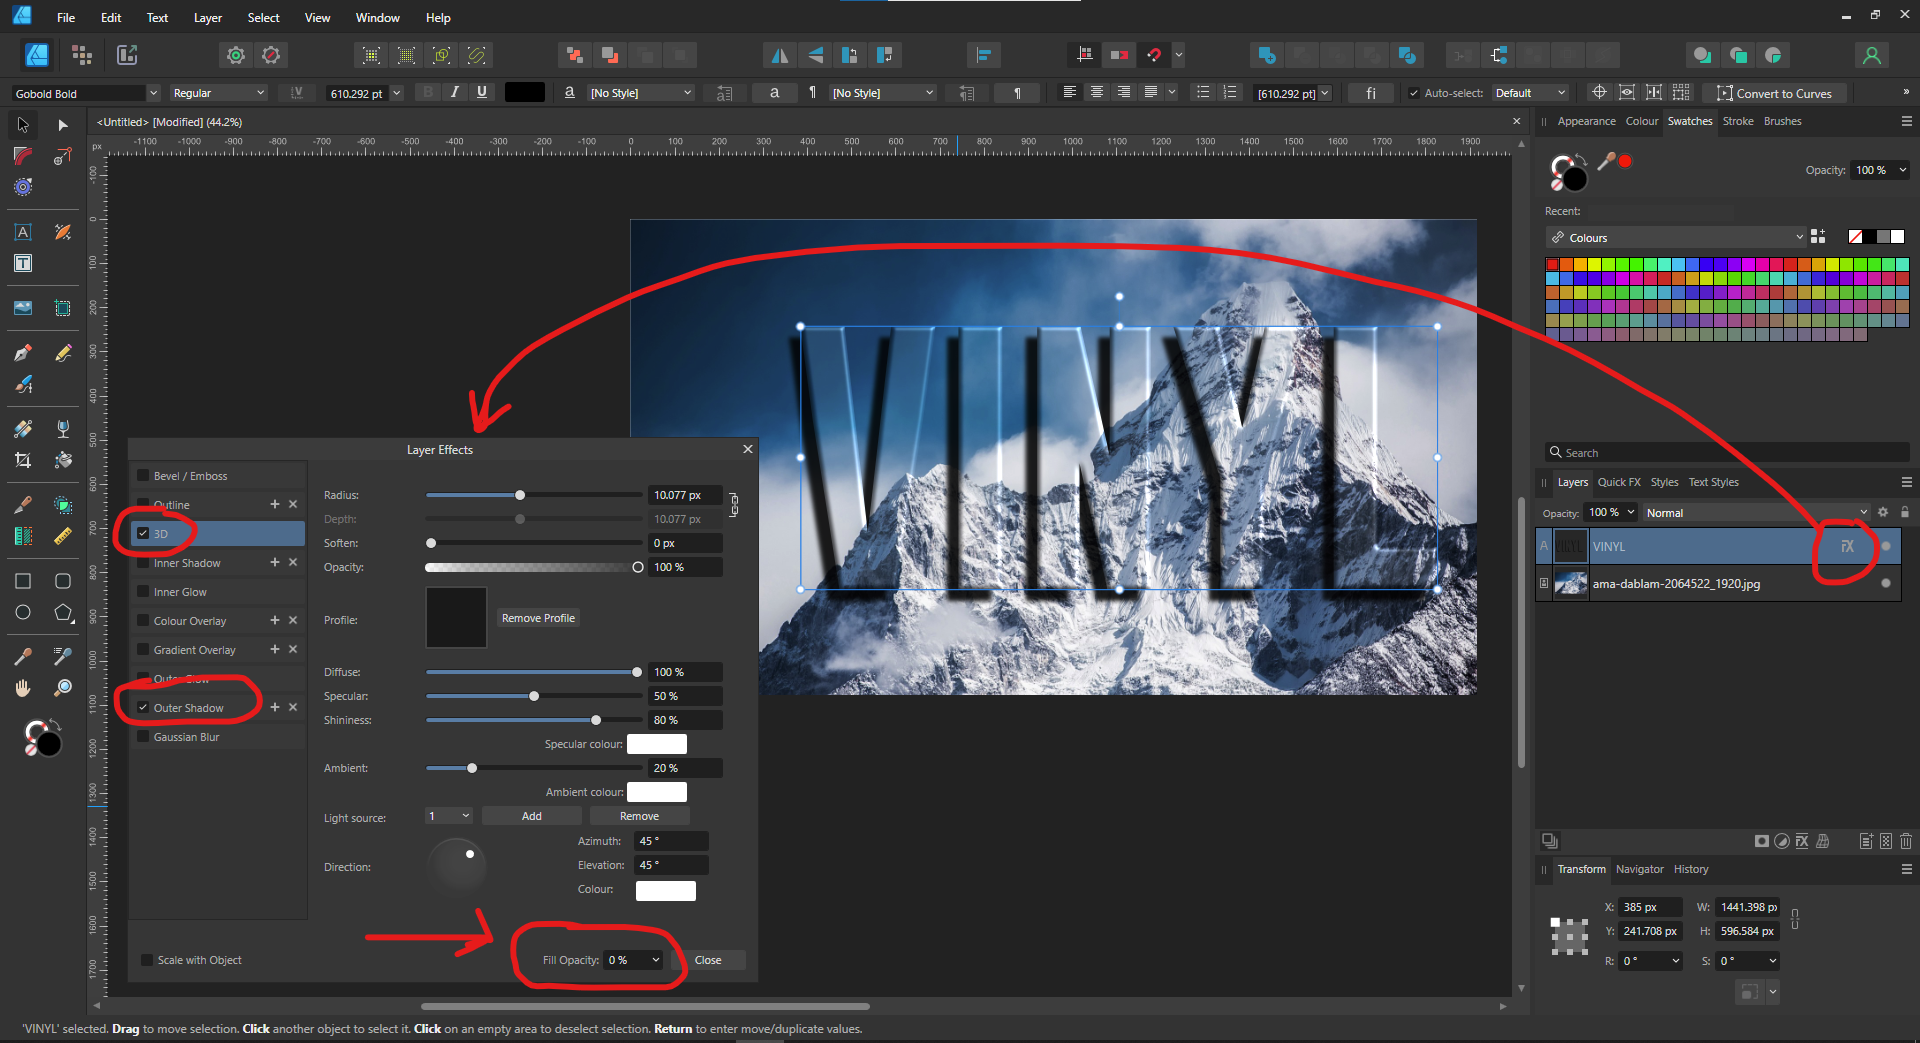
Task: Toggle visibility dot of VINYL layer
Action: [x=1886, y=546]
